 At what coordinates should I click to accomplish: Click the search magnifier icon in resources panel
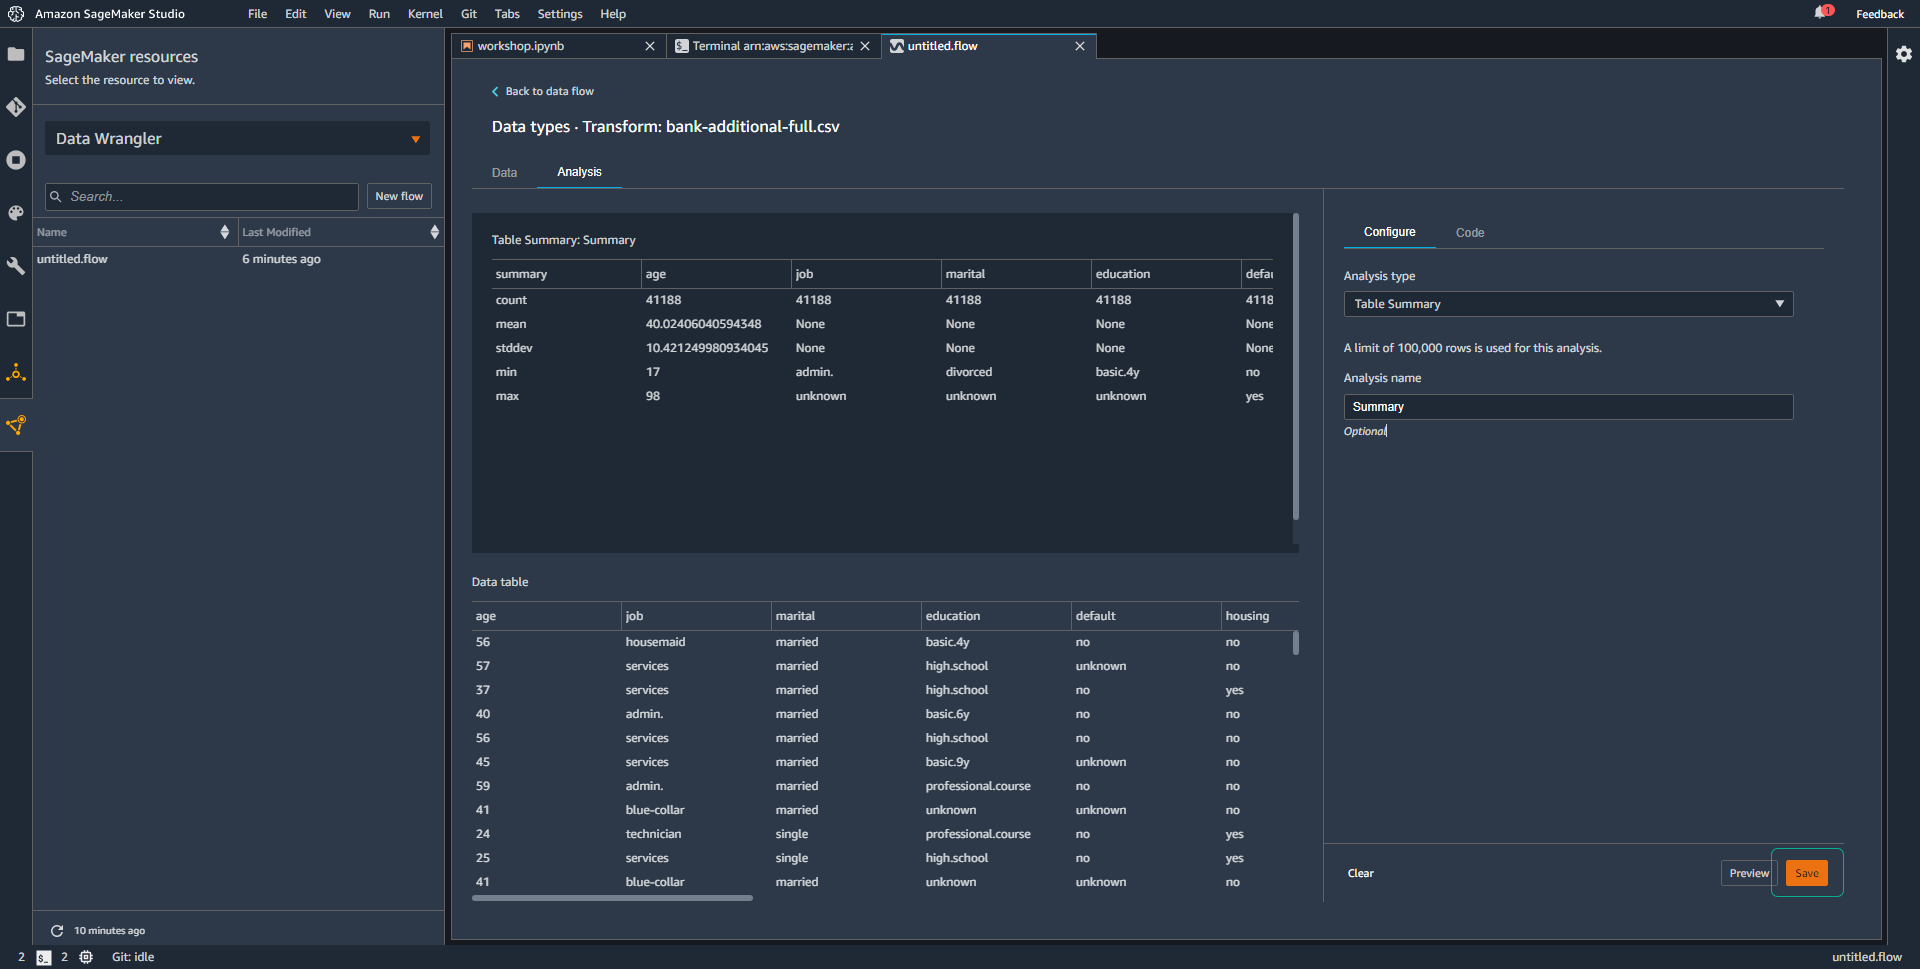(56, 197)
